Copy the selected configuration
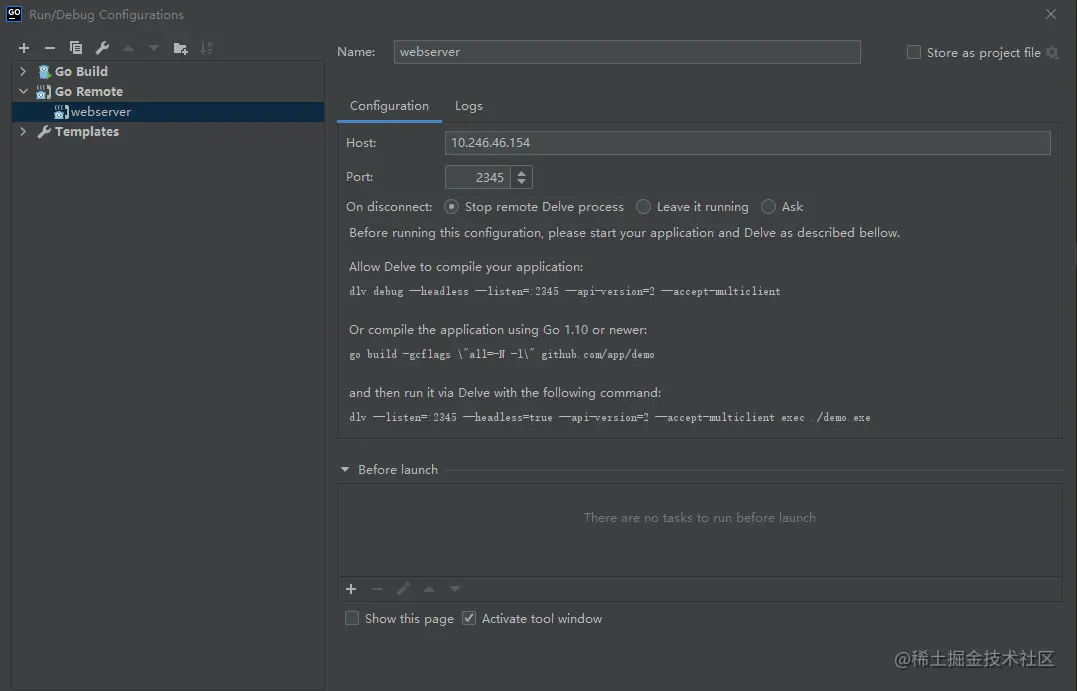The image size is (1077, 691). tap(76, 48)
